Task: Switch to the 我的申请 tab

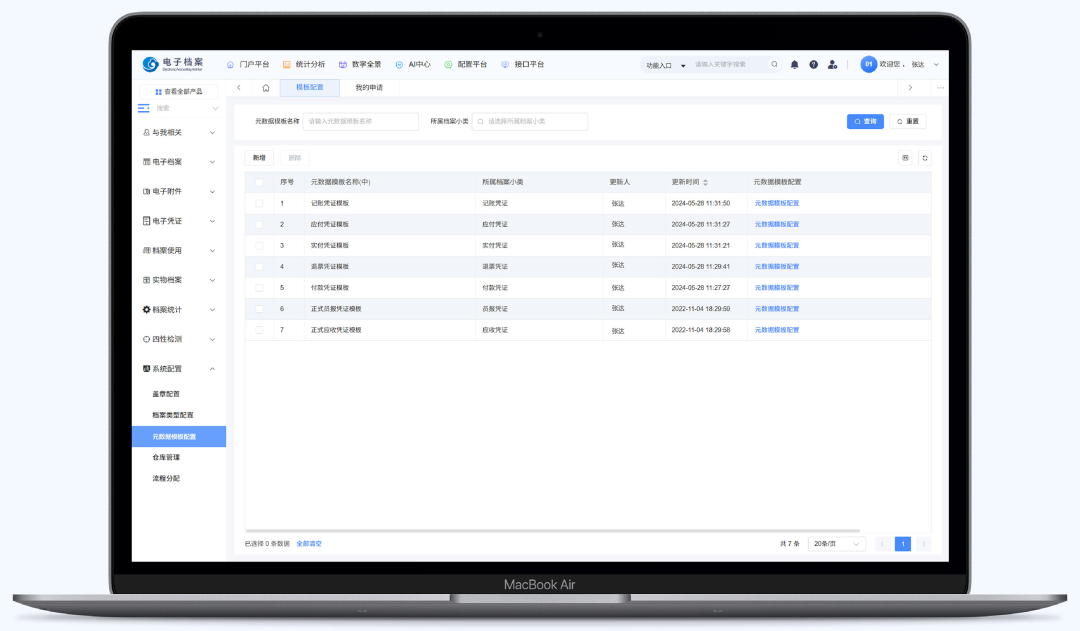Action: (369, 88)
